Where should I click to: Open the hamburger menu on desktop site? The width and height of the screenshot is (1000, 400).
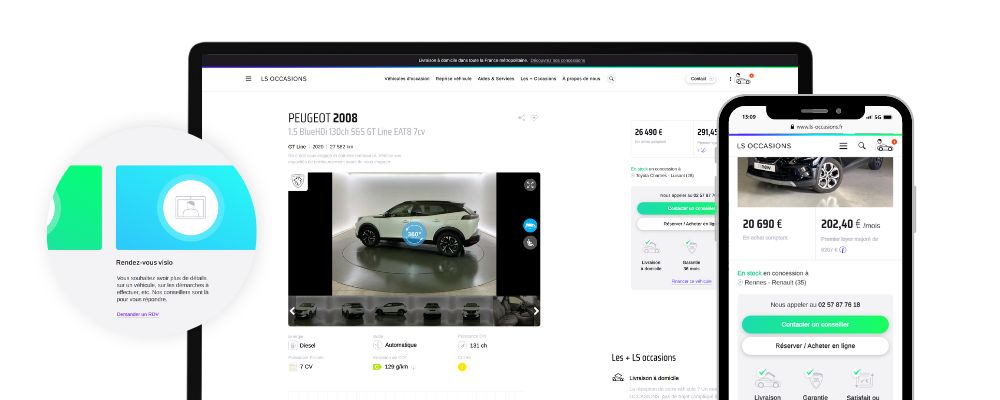[x=248, y=79]
